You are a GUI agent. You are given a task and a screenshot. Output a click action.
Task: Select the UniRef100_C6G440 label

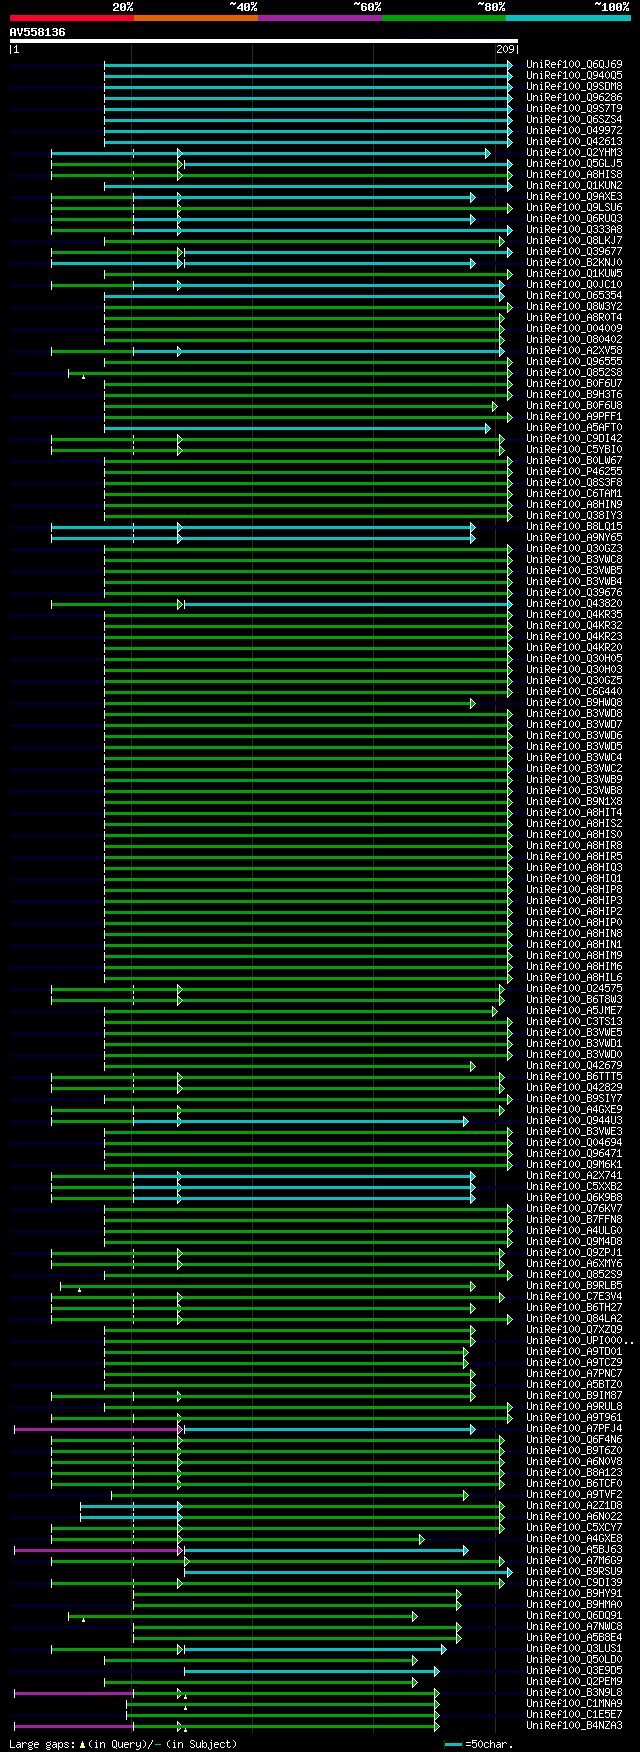[574, 691]
